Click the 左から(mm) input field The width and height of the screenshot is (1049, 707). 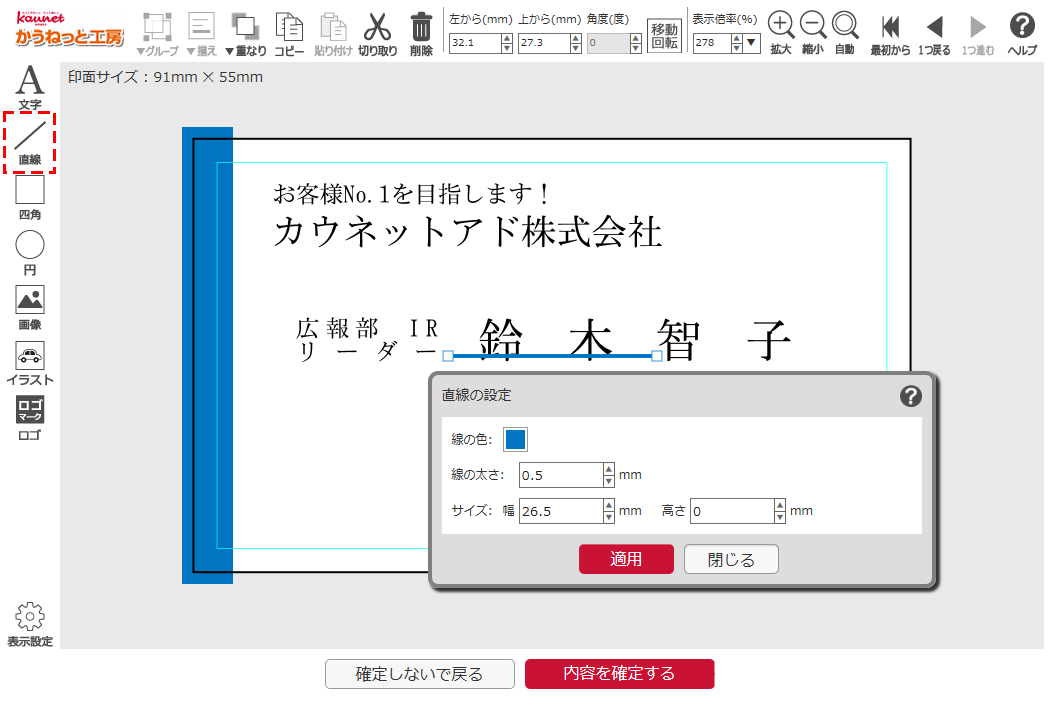[x=475, y=43]
